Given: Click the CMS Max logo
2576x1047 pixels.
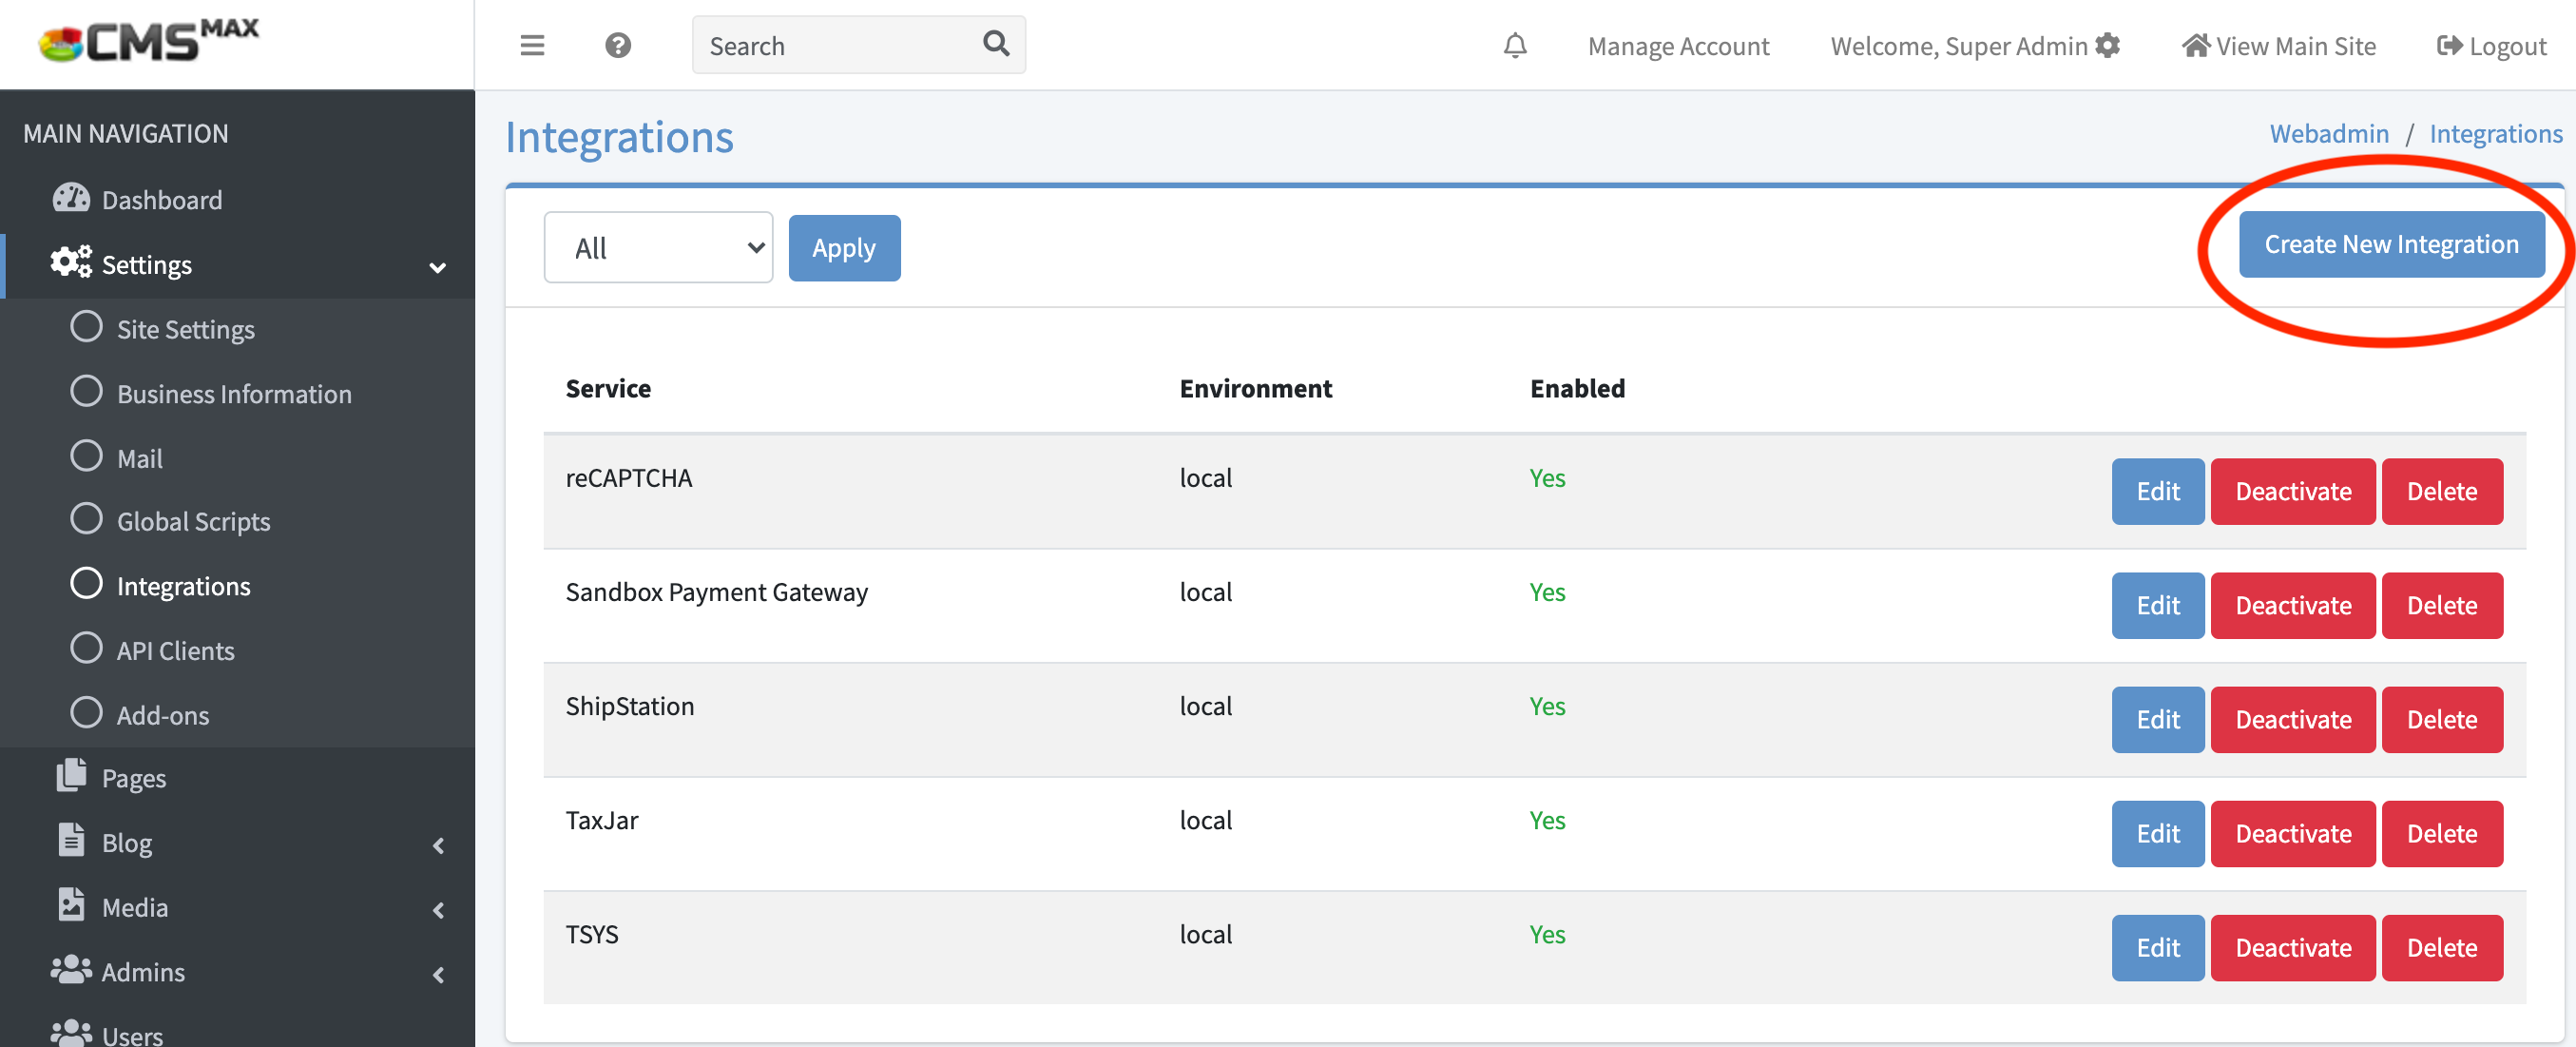Looking at the screenshot, I should [x=149, y=42].
